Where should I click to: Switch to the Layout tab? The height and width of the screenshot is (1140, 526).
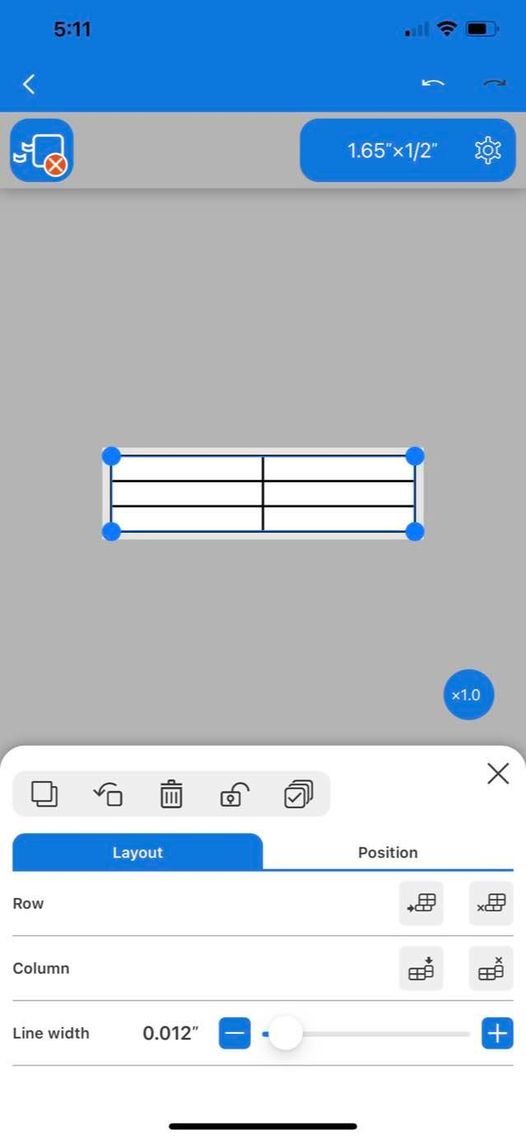click(x=138, y=852)
